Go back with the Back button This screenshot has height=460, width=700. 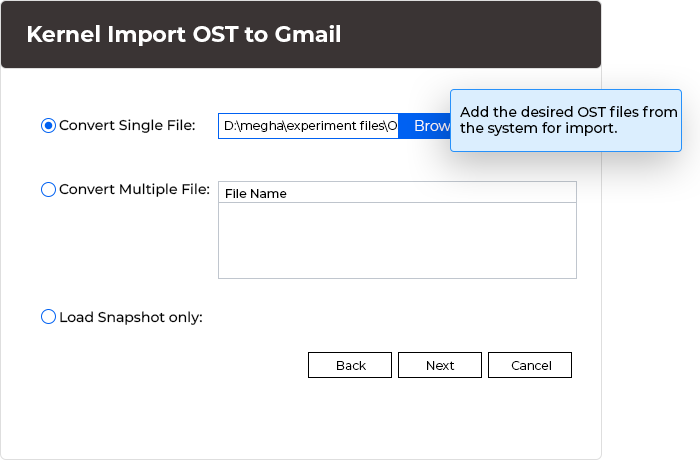(x=350, y=365)
